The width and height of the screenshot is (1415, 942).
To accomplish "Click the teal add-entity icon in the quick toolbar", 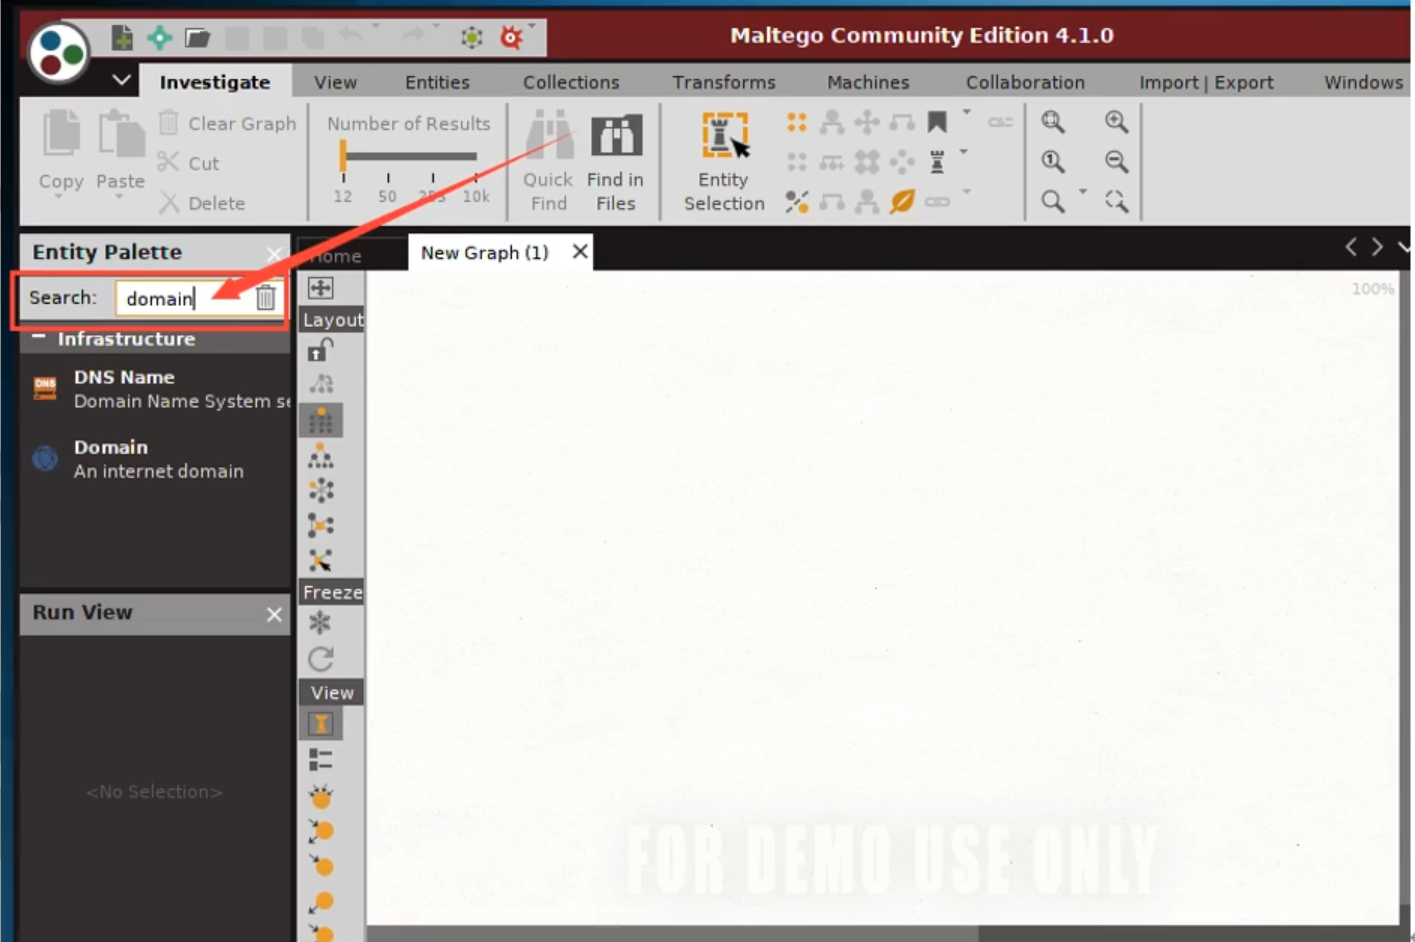I will (159, 38).
